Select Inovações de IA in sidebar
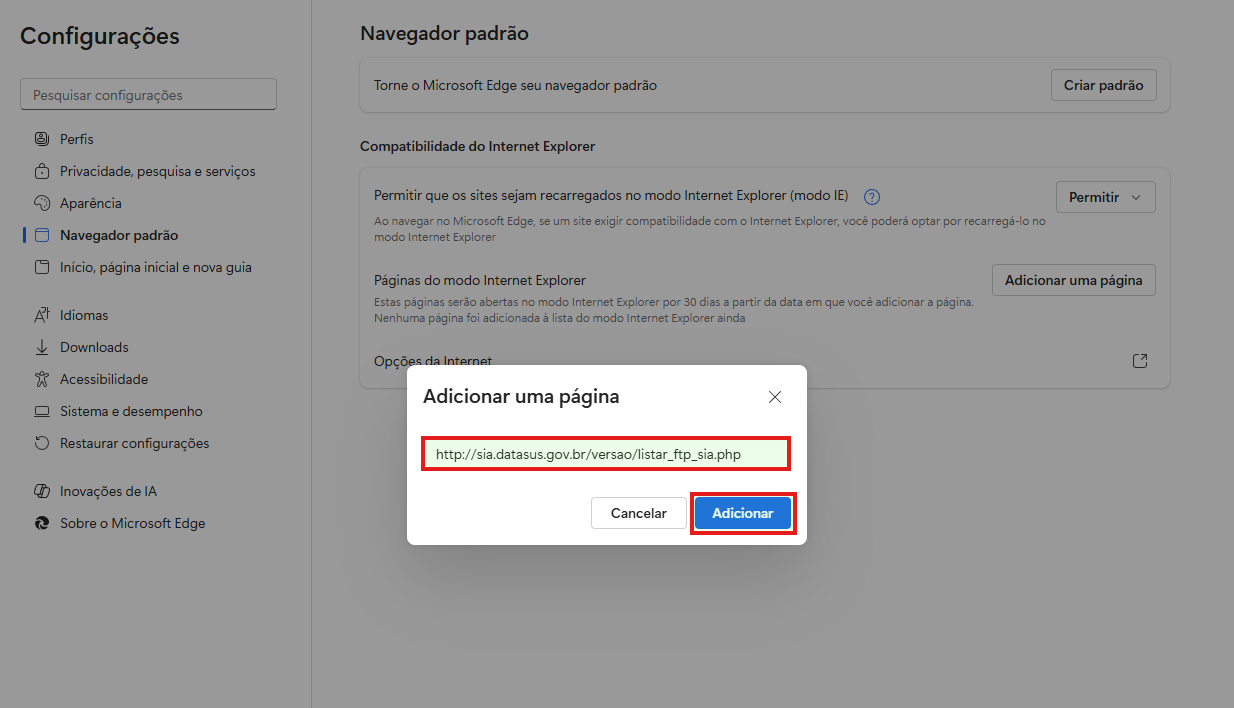1234x708 pixels. (x=108, y=491)
